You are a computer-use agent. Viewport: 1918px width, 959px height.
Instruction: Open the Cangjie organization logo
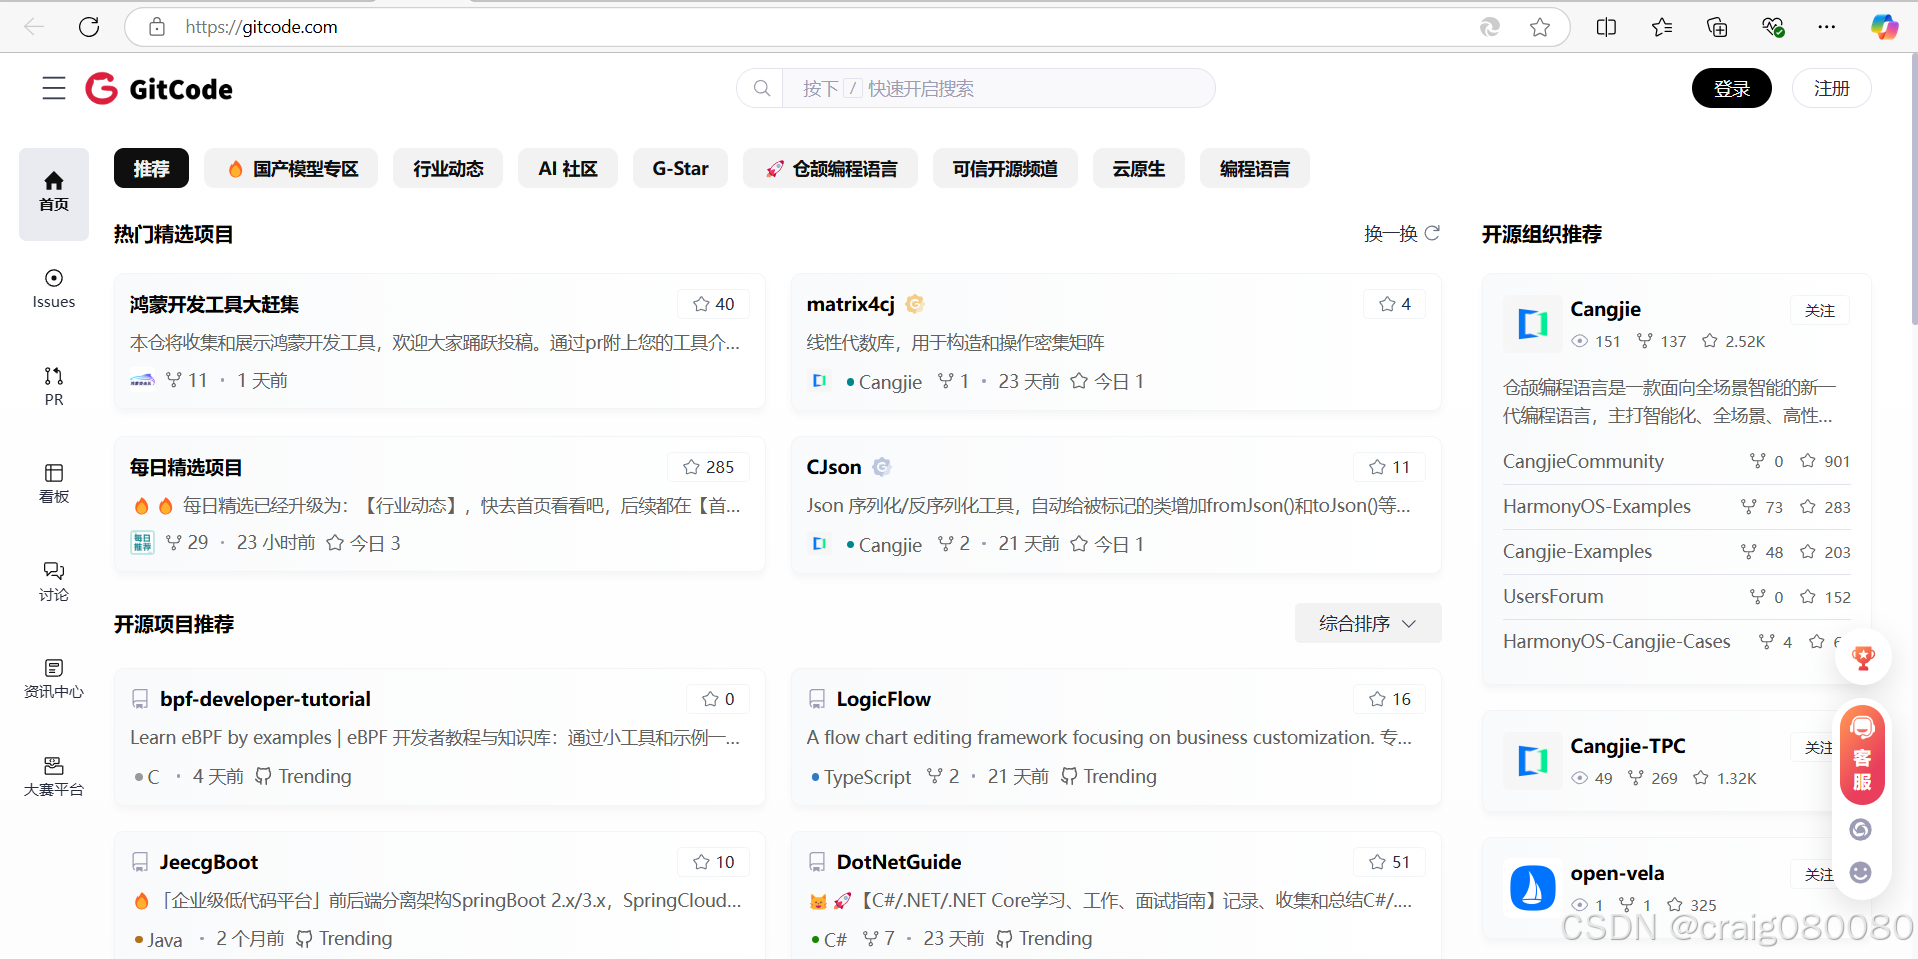point(1532,323)
